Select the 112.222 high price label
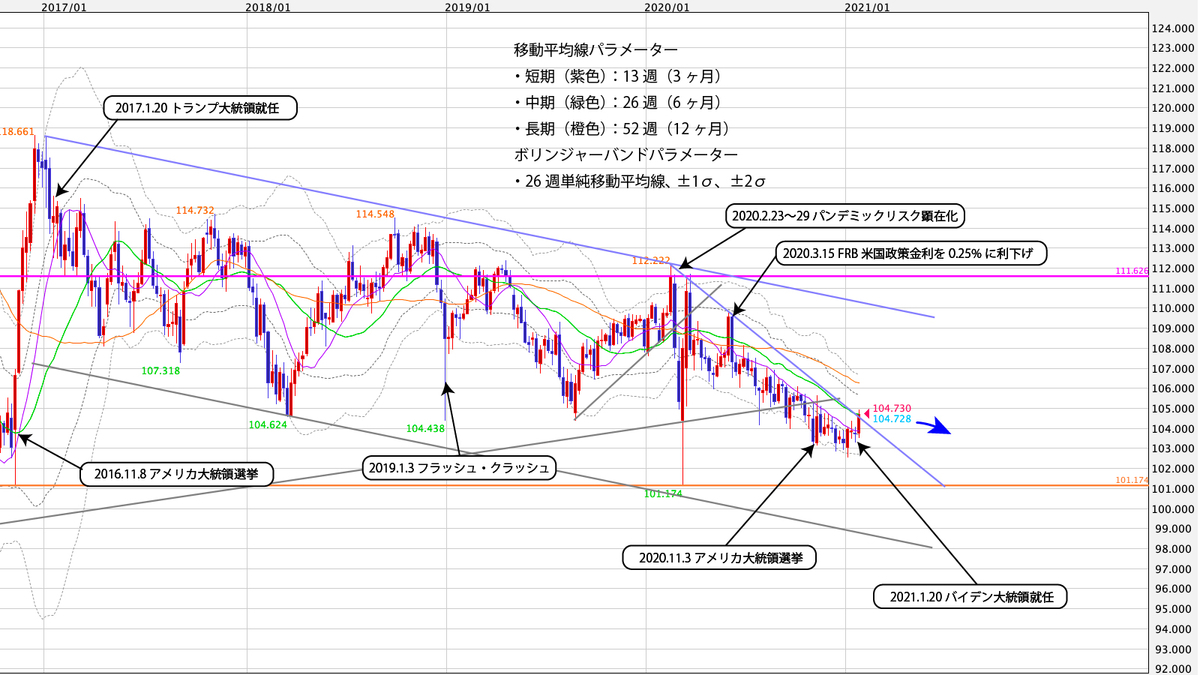Image resolution: width=1200 pixels, height=675 pixels. (651, 259)
